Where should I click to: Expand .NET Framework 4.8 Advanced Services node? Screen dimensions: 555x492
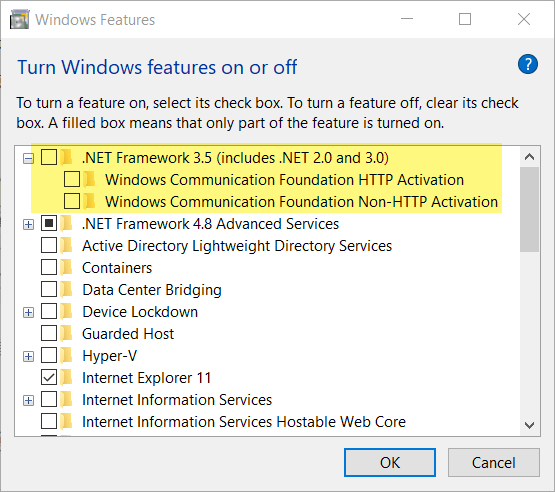[x=28, y=224]
